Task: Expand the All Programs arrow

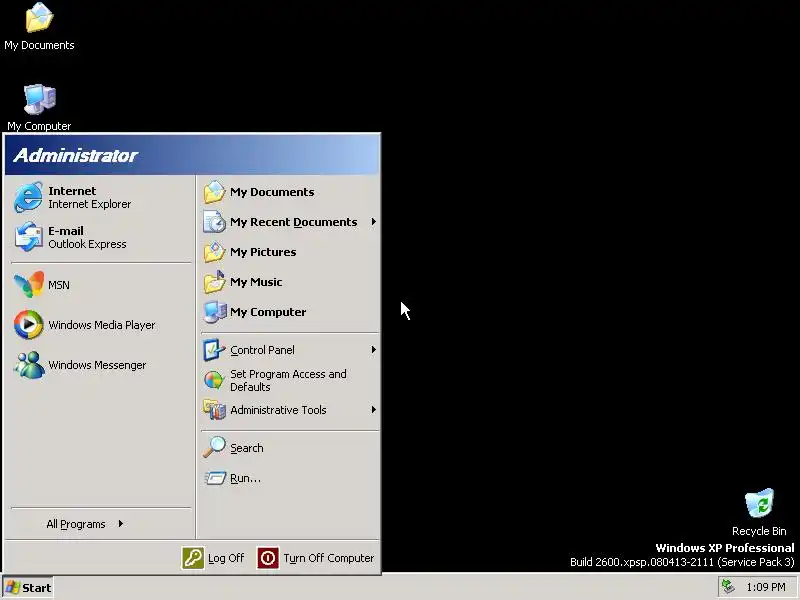Action: coord(120,523)
